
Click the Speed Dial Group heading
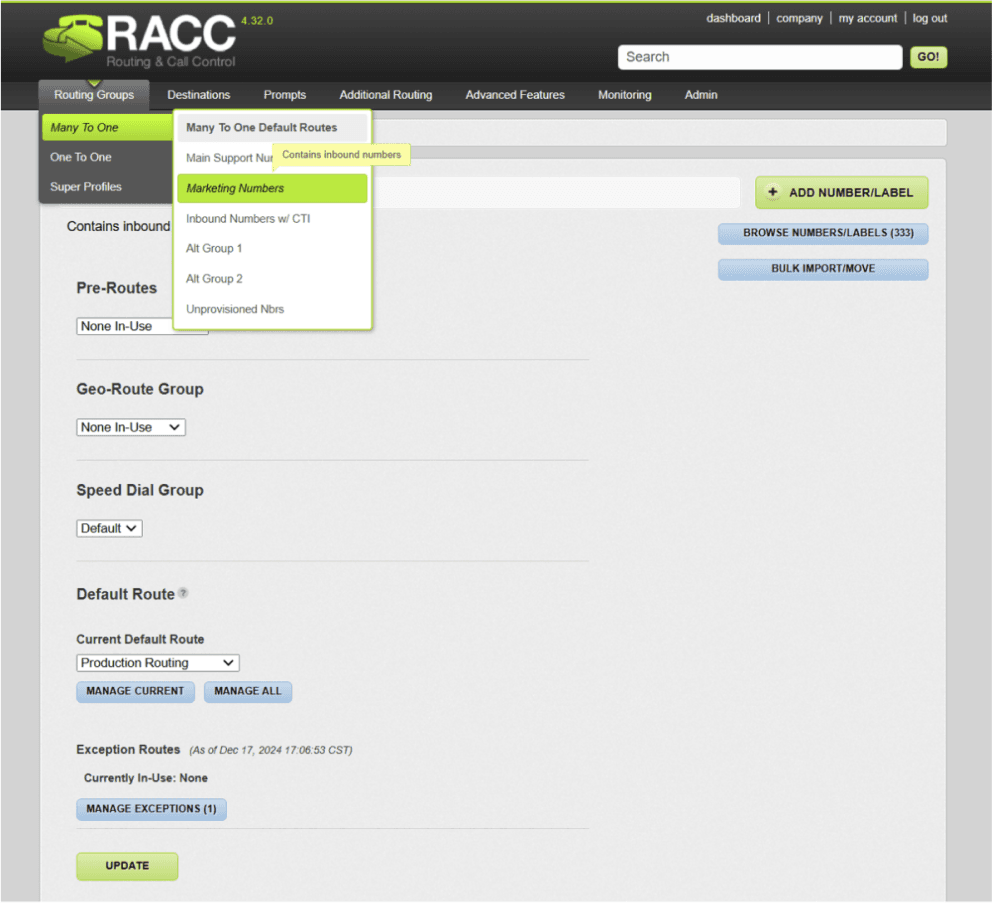pyautogui.click(x=140, y=490)
